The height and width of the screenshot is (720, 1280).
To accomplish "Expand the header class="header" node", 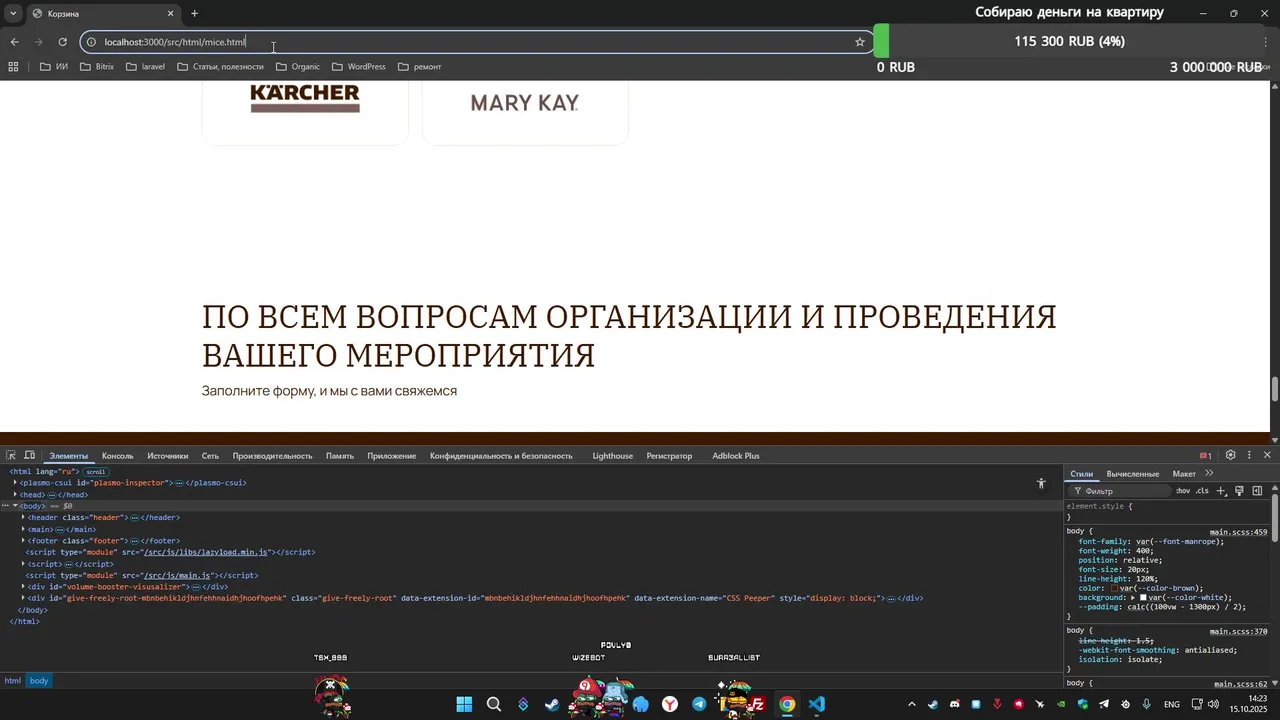I will [23, 517].
